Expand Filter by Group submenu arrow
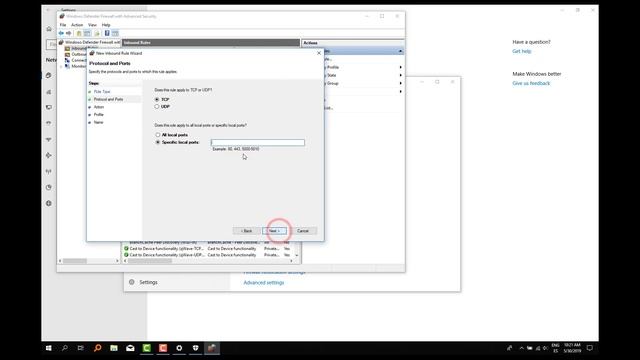Viewport: 640px width, 360px height. pyautogui.click(x=400, y=83)
